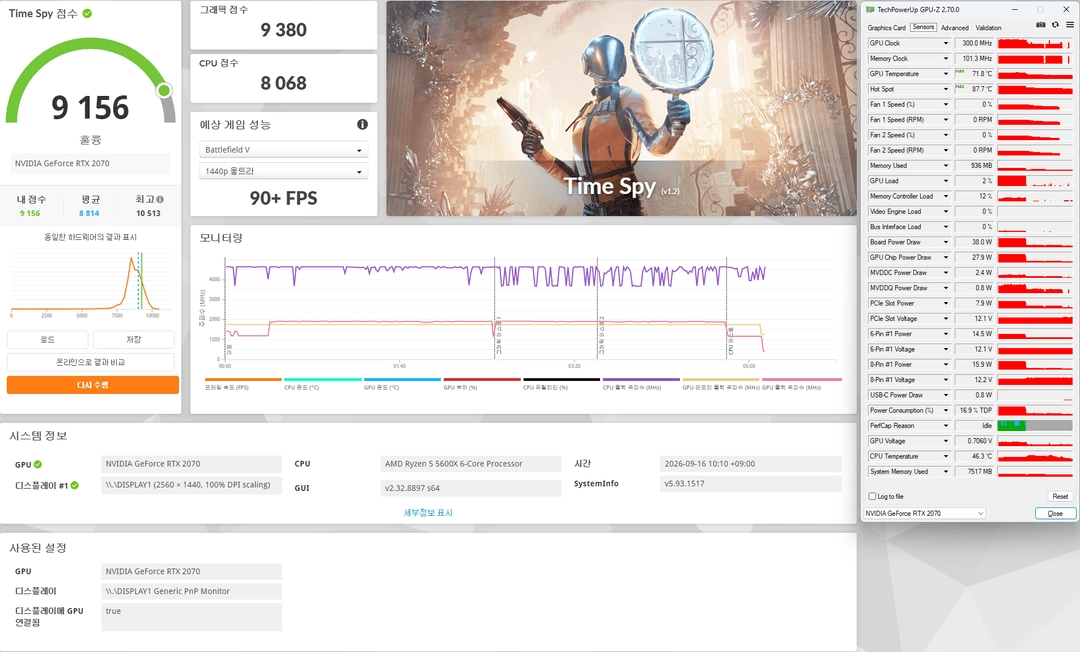Click GUI version v2.32.8897 s64 field
The height and width of the screenshot is (652, 1080).
pos(471,488)
